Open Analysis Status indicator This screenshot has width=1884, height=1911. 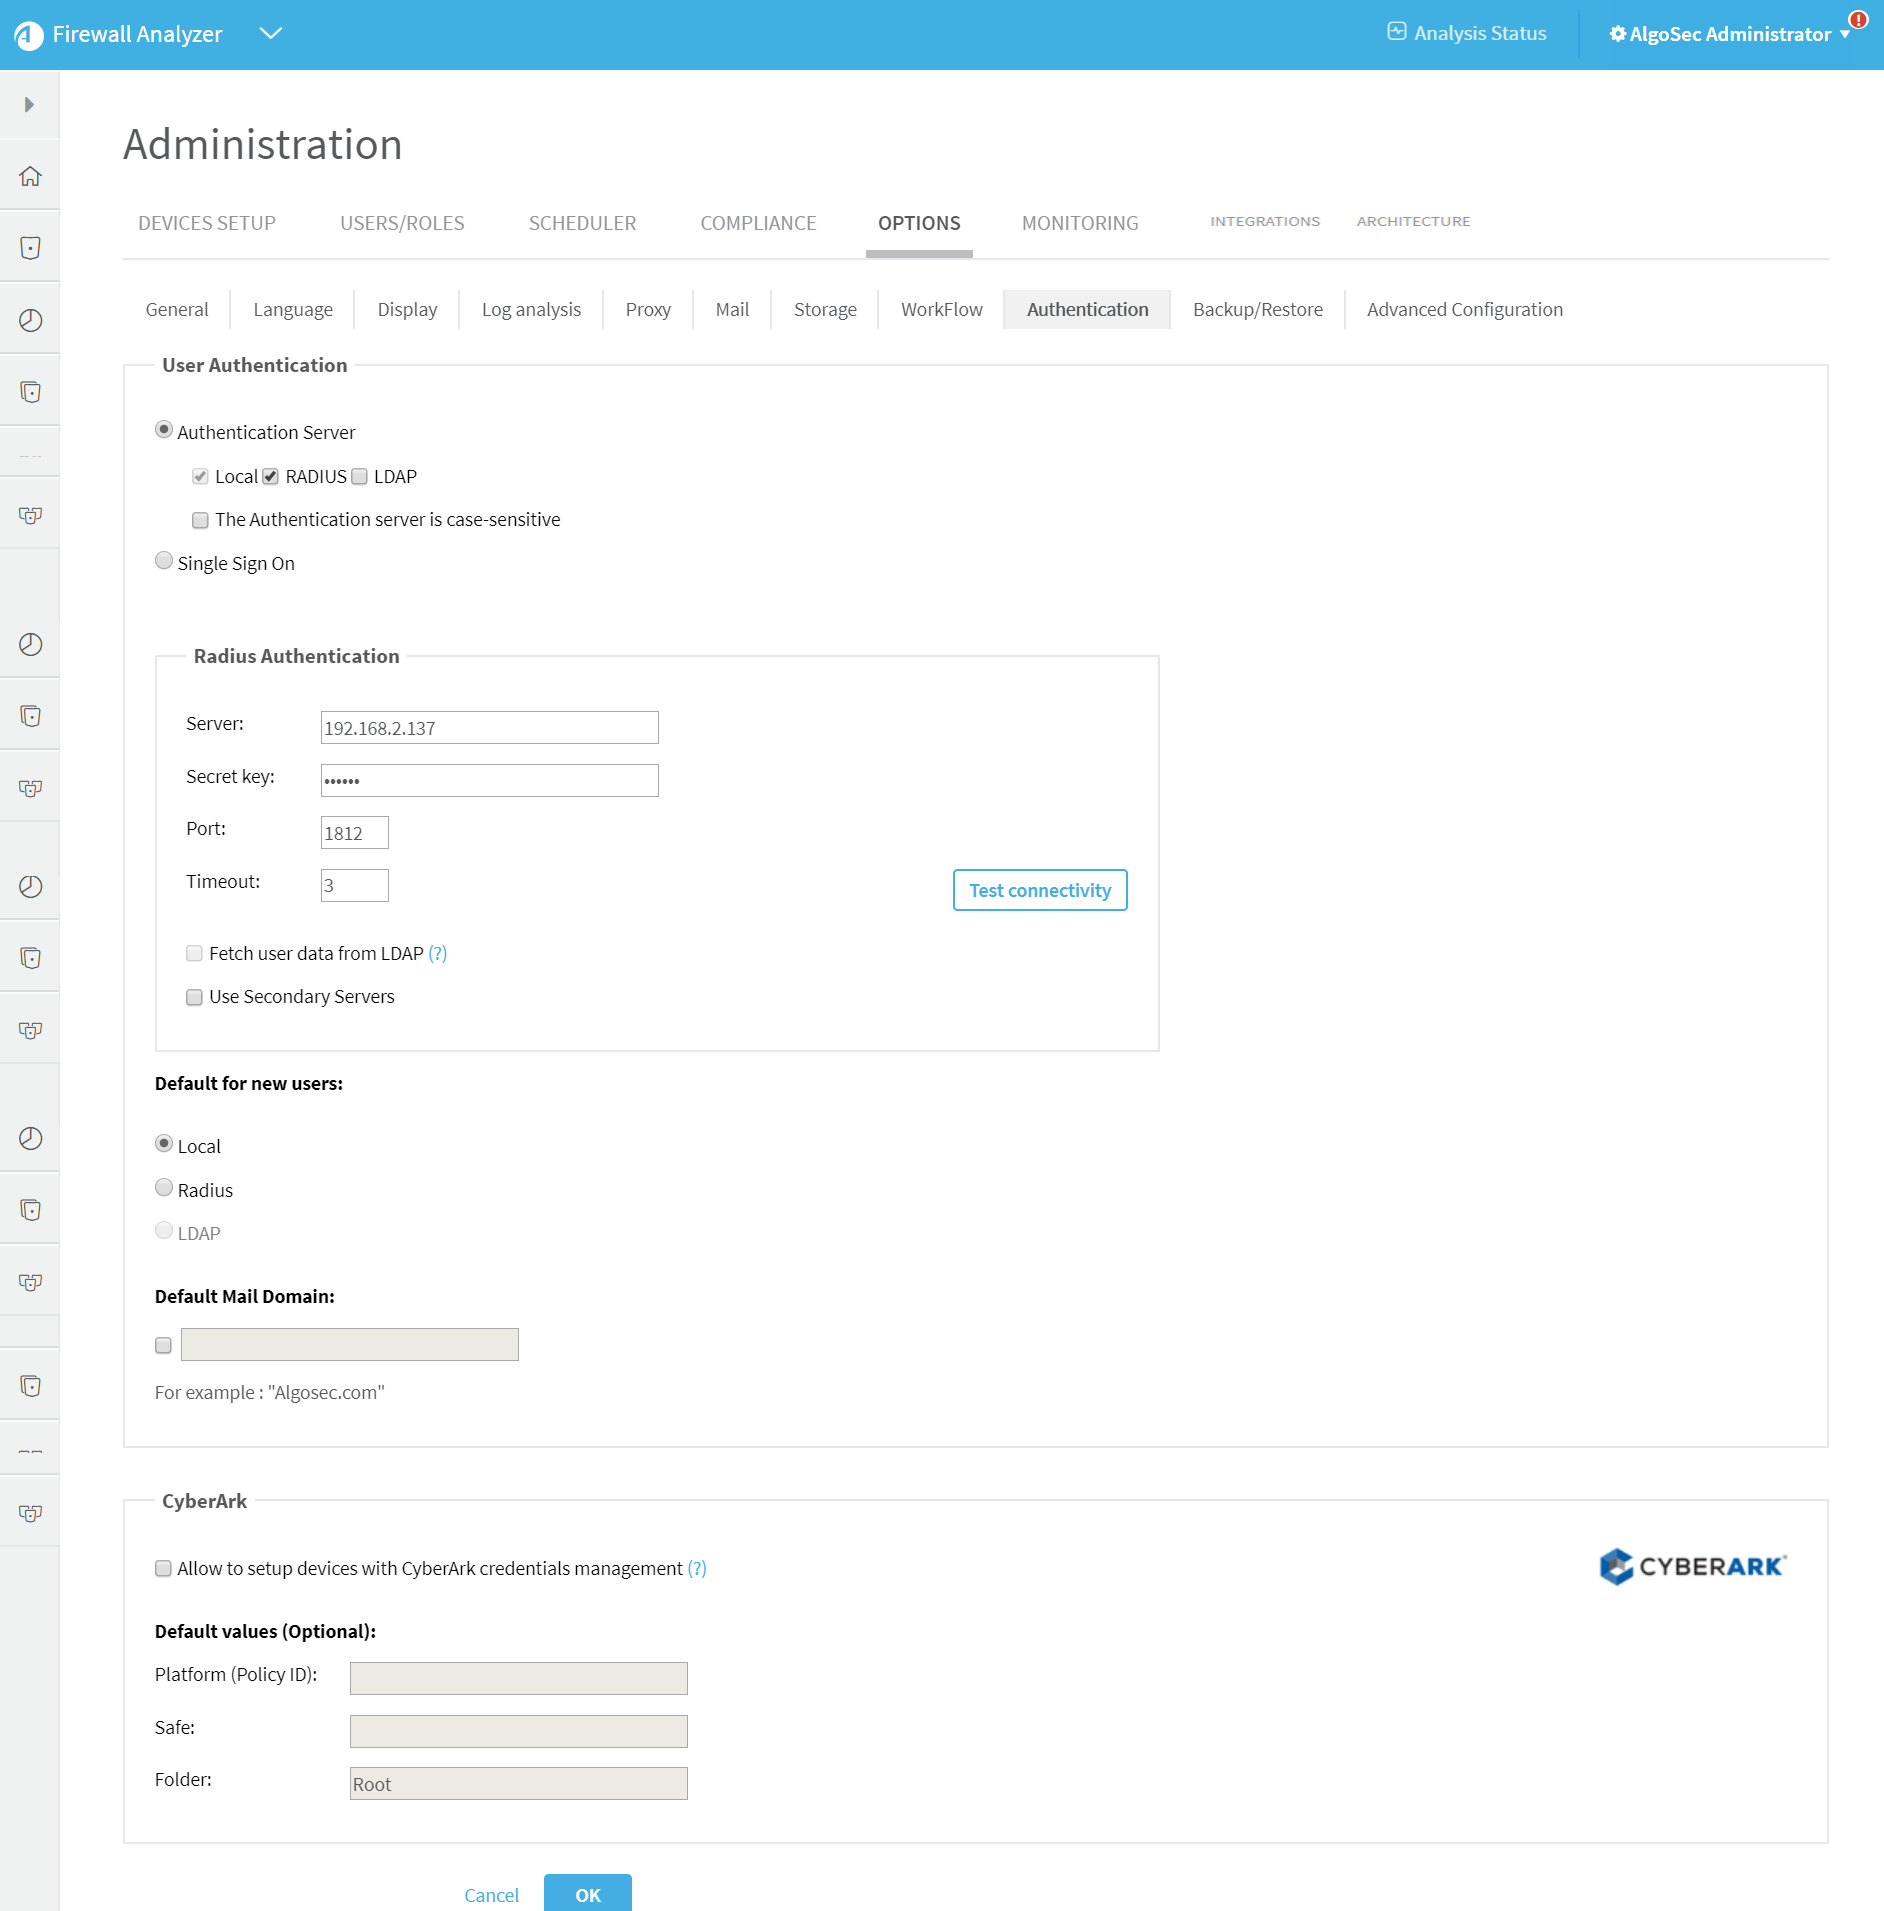1467,33
